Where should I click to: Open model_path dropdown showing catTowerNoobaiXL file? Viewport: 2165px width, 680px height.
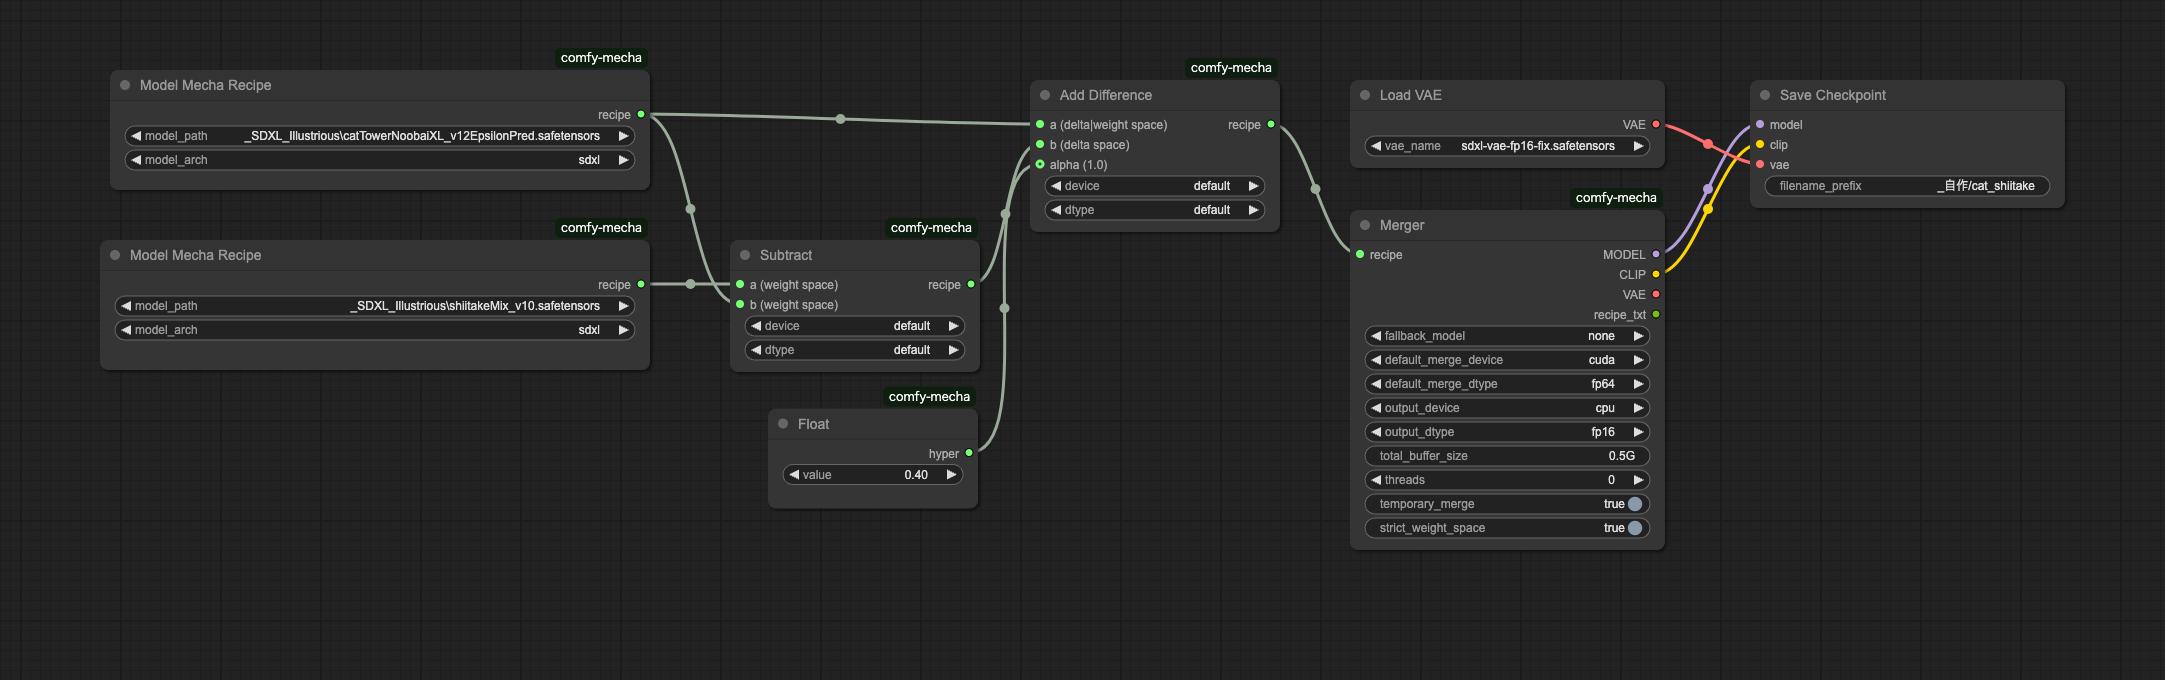point(380,136)
